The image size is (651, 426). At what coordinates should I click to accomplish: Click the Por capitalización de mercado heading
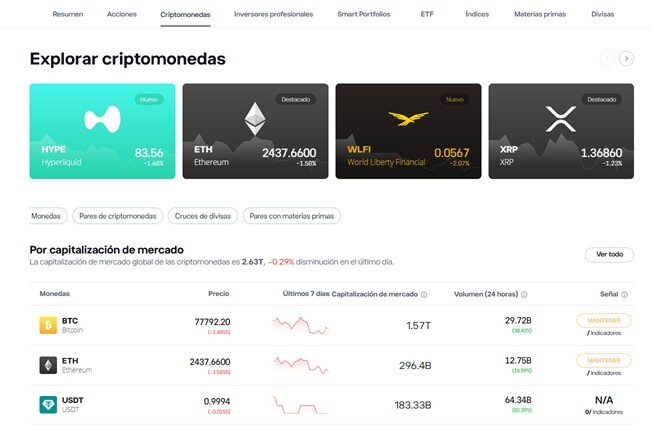(x=106, y=250)
